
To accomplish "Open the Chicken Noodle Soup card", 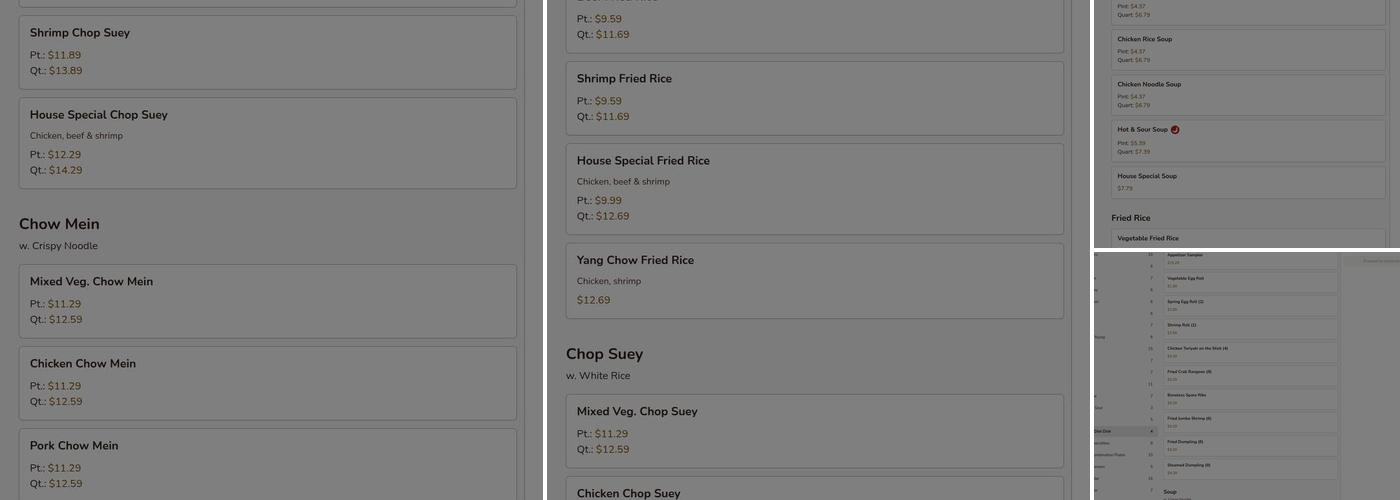I will point(1248,95).
